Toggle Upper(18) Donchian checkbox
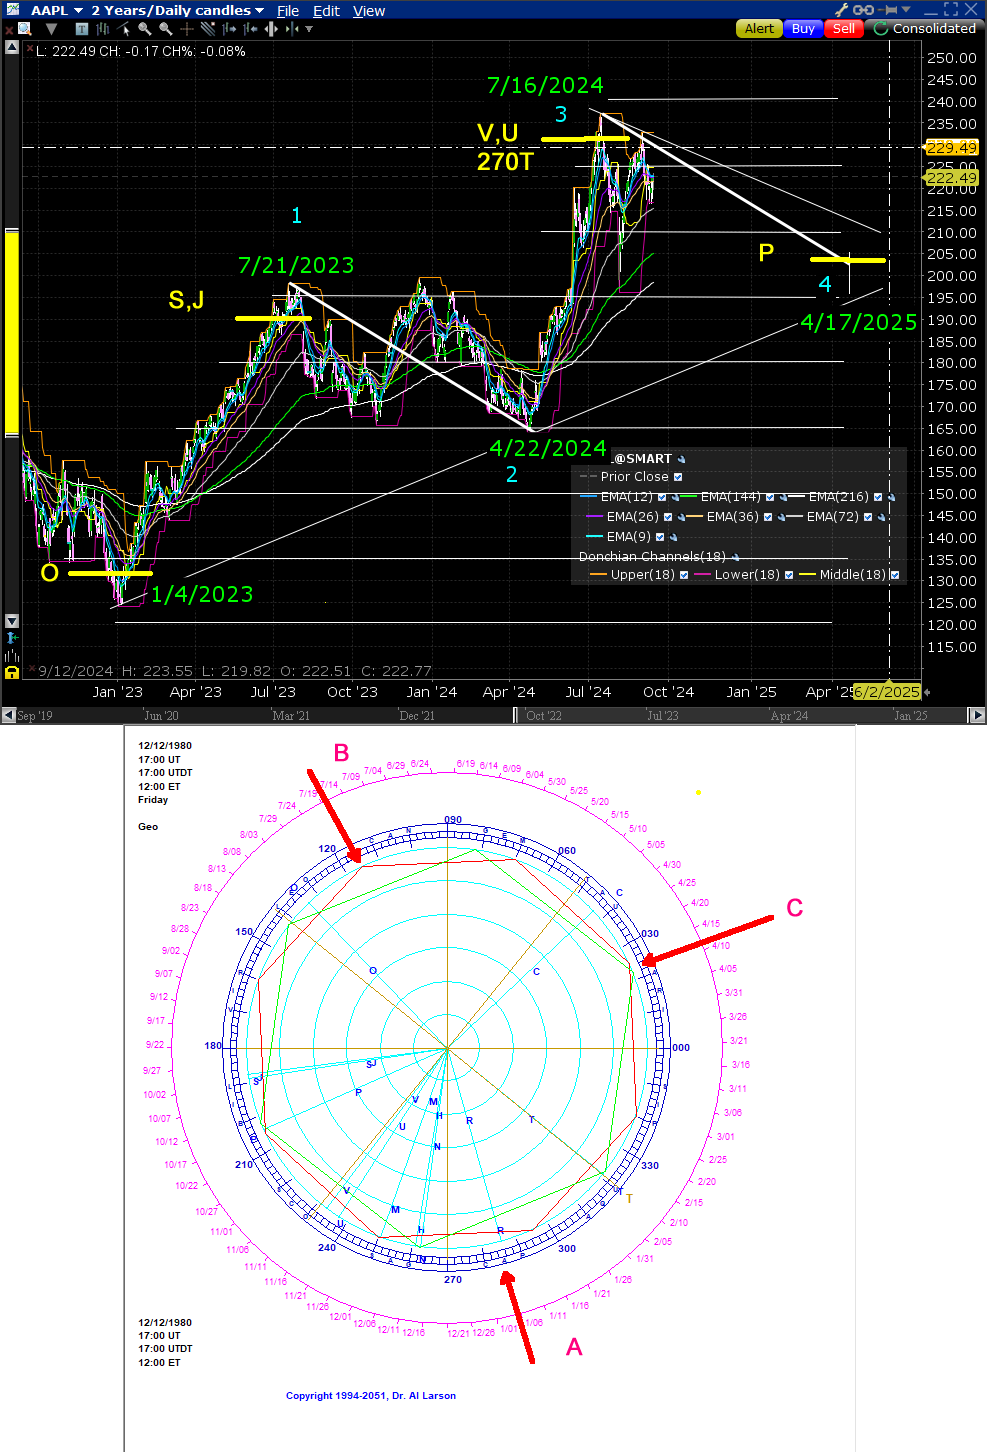 (x=684, y=575)
